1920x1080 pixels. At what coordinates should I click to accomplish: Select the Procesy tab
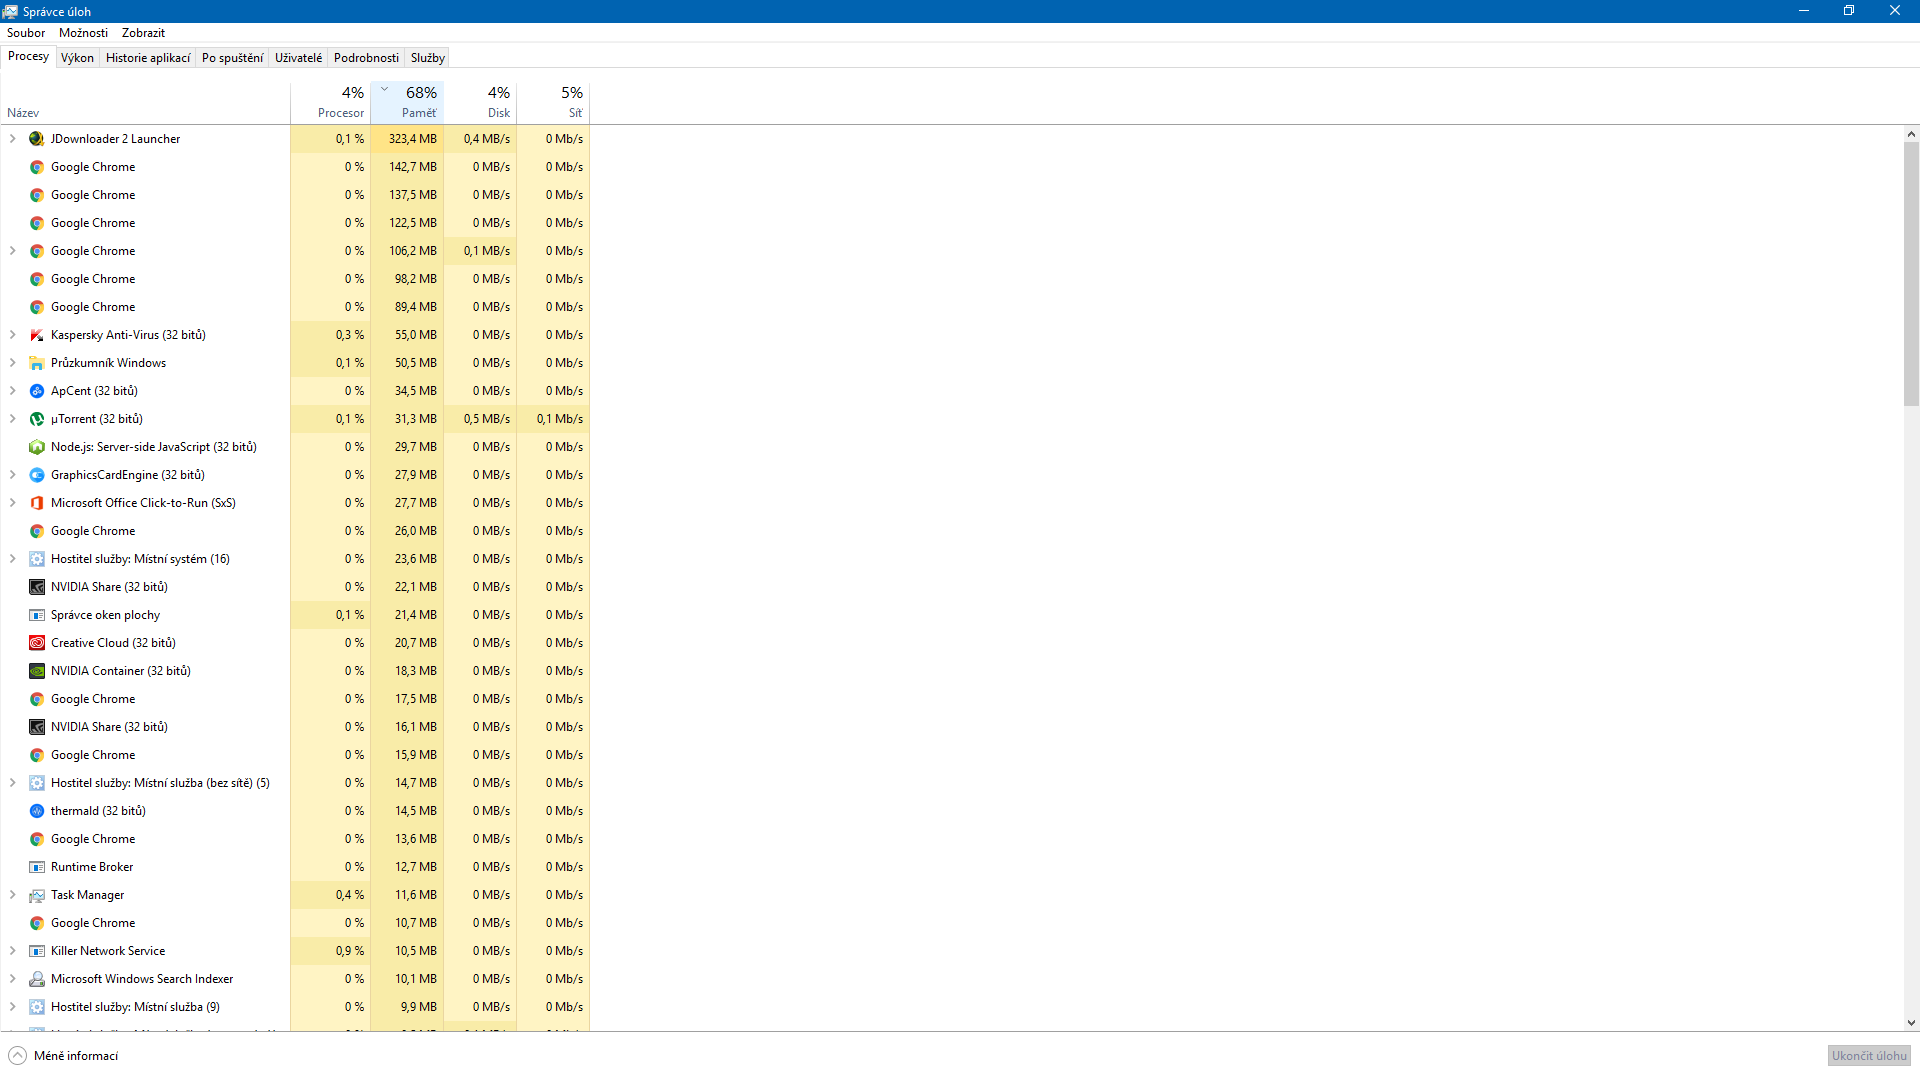tap(28, 57)
